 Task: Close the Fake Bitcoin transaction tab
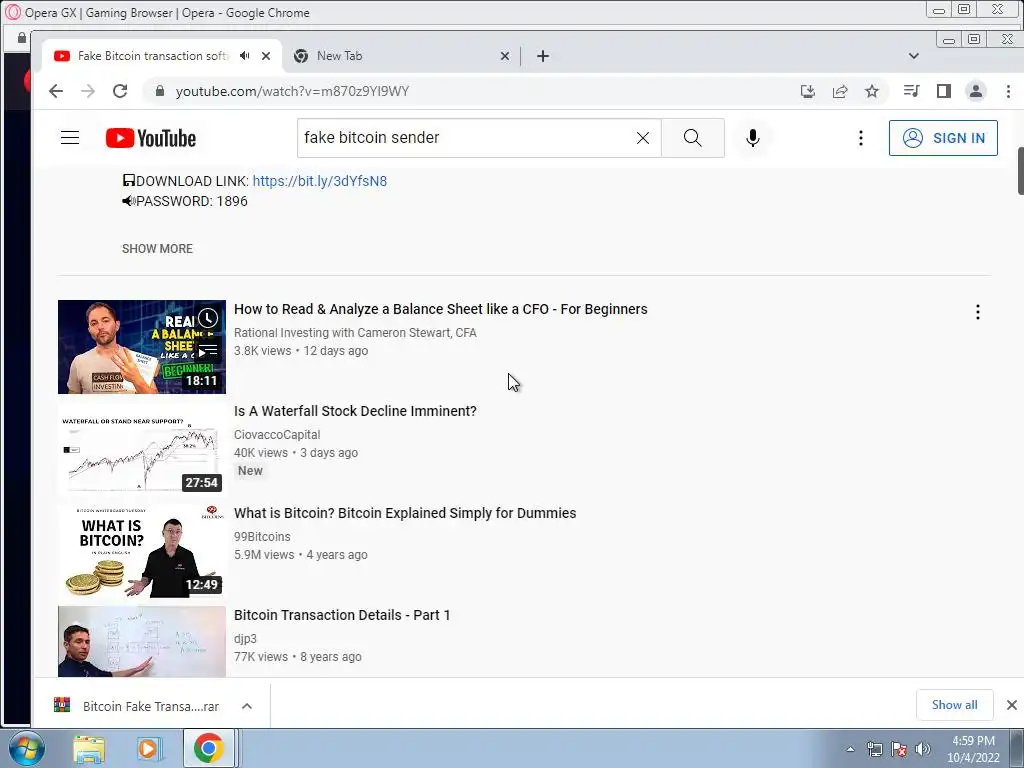point(266,56)
